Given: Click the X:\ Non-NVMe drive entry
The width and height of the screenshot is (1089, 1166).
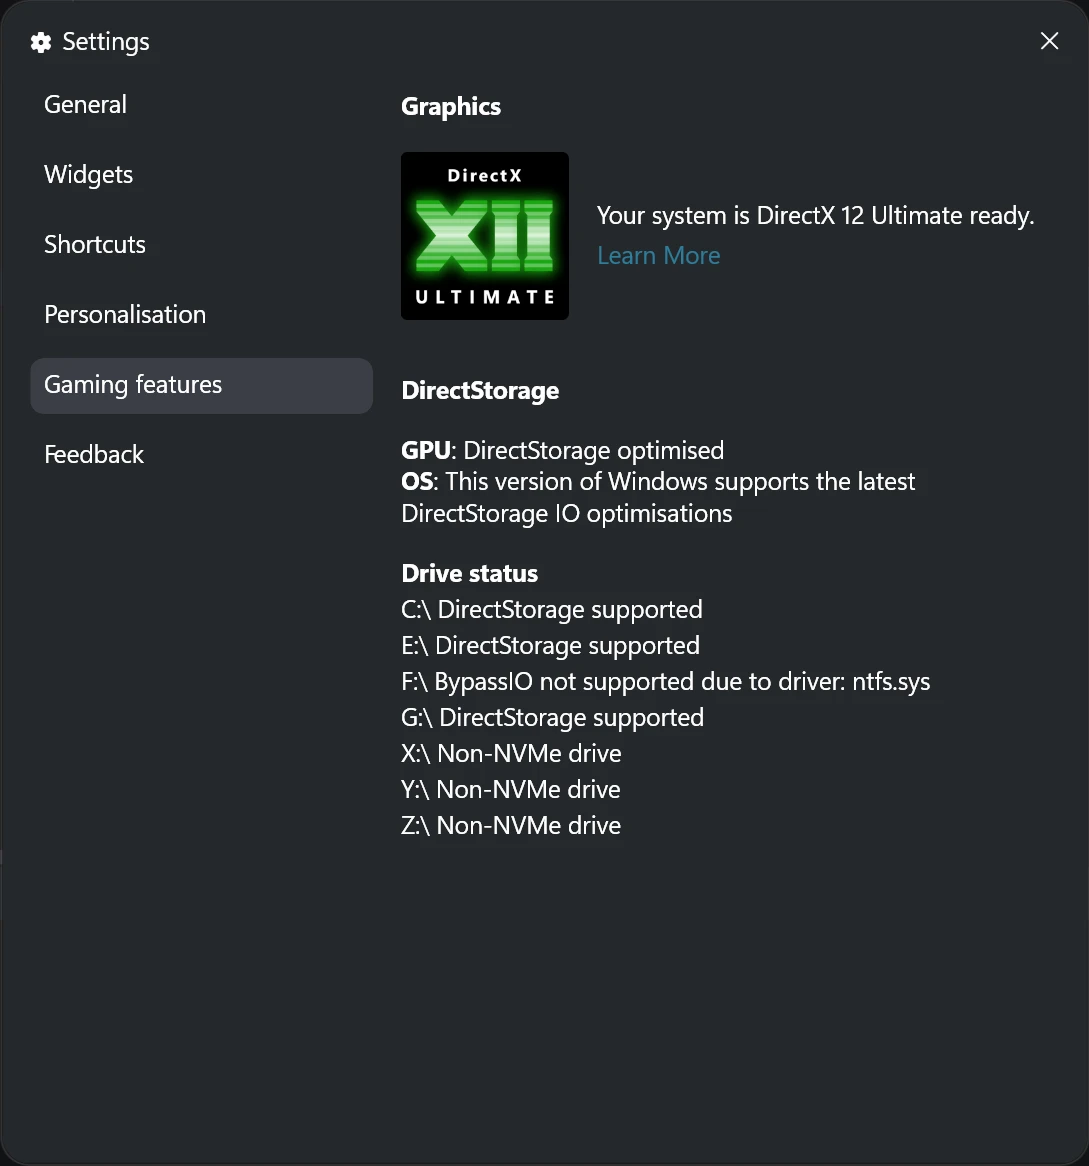Looking at the screenshot, I should 511,753.
